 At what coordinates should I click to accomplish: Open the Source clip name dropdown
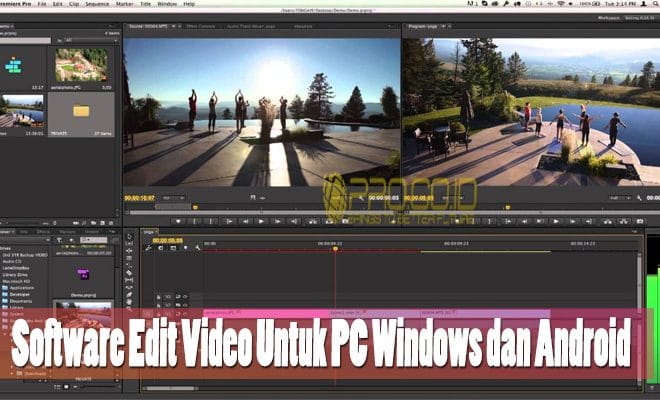tap(173, 26)
